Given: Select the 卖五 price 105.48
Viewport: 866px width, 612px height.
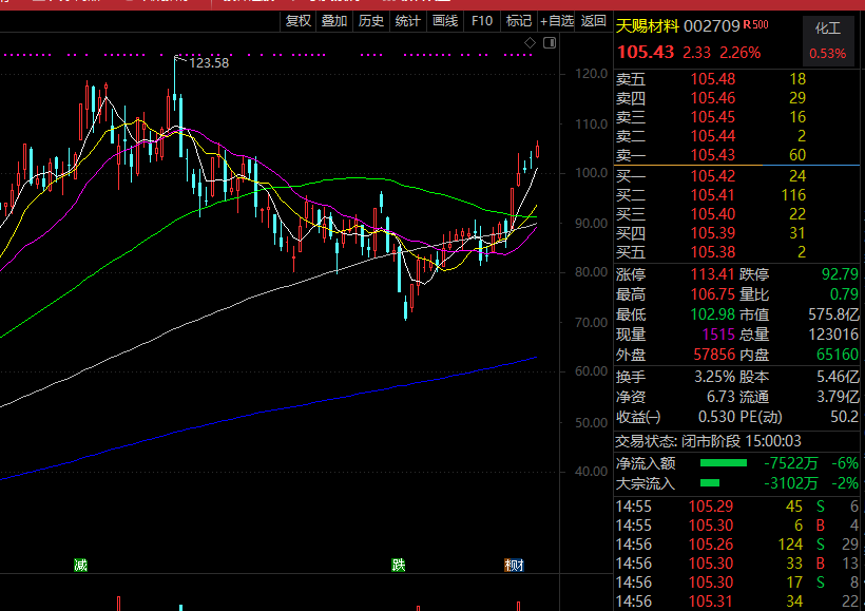Looking at the screenshot, I should pyautogui.click(x=713, y=79).
